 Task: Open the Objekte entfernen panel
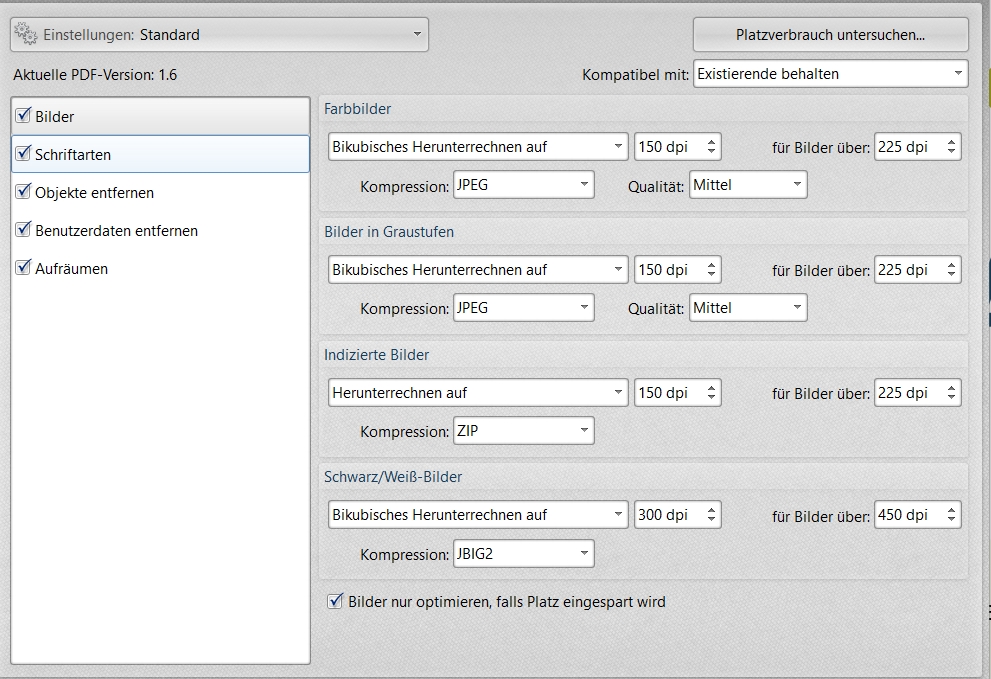pyautogui.click(x=161, y=192)
